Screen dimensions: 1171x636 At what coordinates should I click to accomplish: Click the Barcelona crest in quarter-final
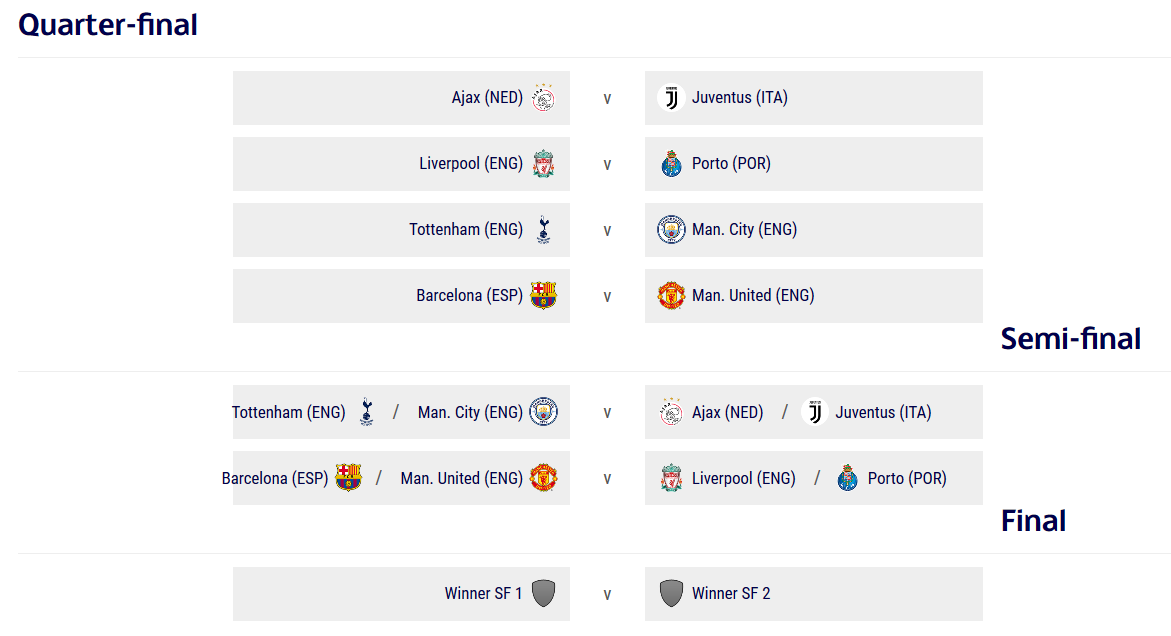click(543, 296)
